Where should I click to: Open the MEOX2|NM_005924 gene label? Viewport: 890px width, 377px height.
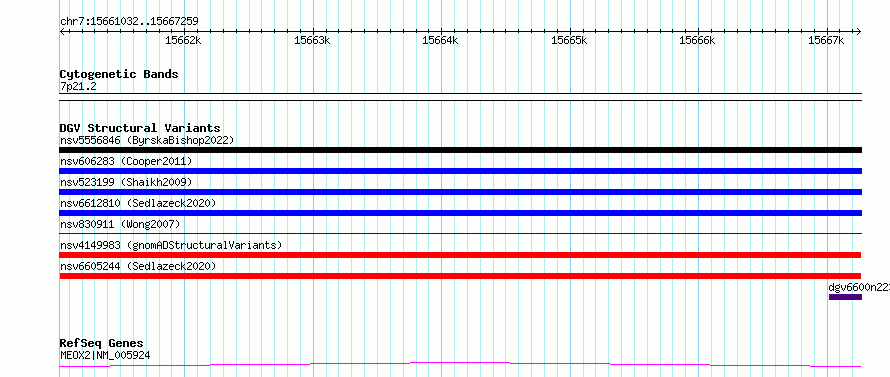(x=105, y=355)
